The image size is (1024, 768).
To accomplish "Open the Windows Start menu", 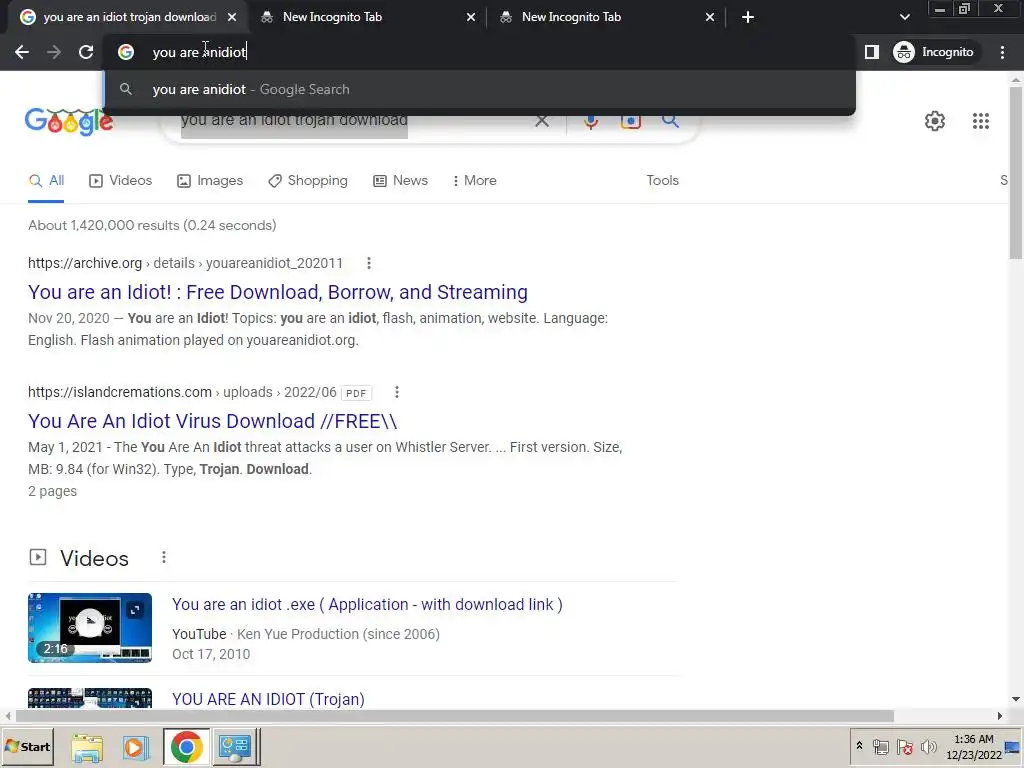I will 27,747.
